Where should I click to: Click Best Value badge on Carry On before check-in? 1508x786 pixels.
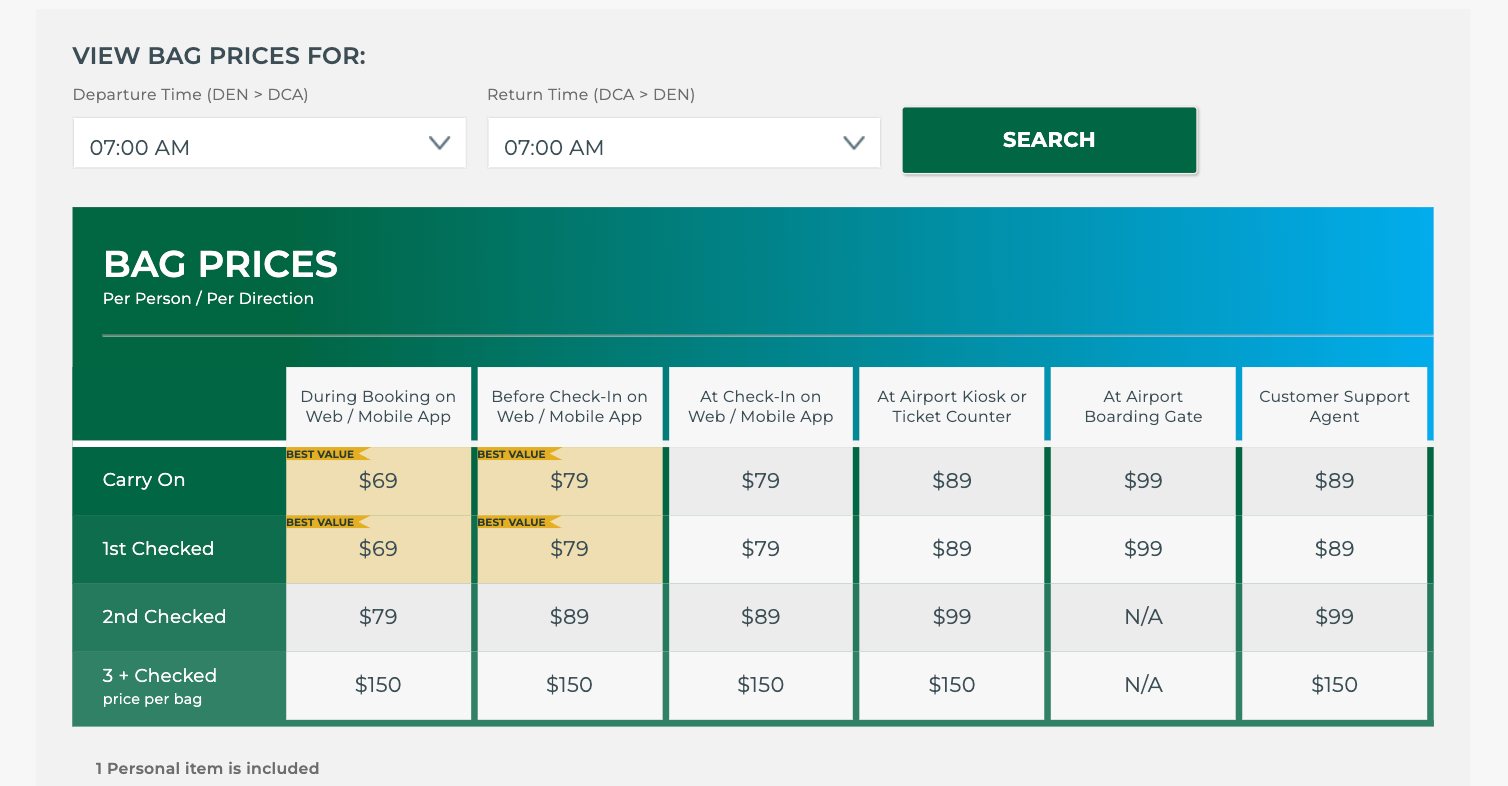(518, 454)
